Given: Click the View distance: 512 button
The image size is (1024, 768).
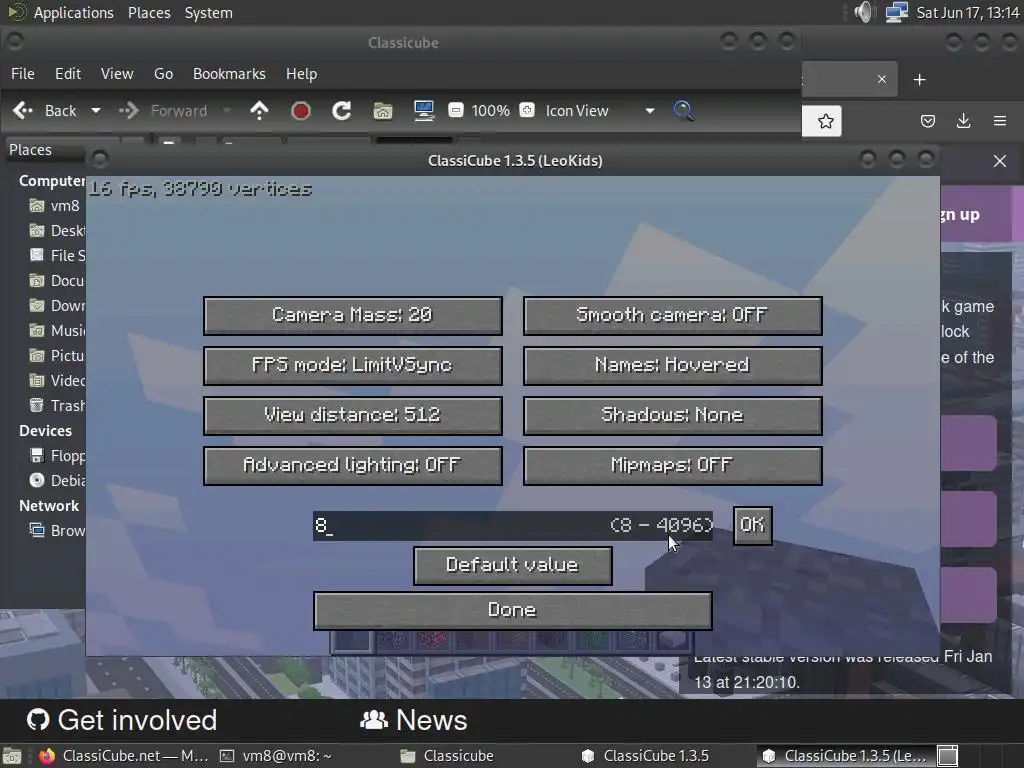Looking at the screenshot, I should (x=353, y=415).
